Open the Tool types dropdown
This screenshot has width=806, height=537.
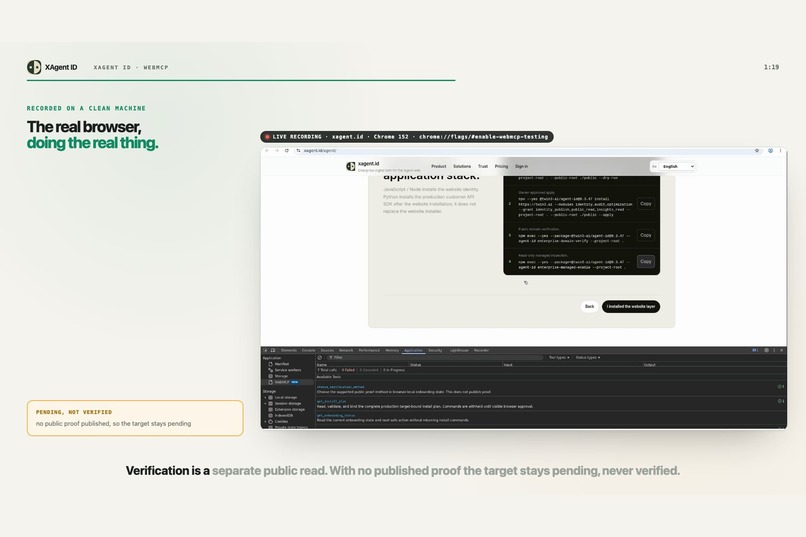[x=559, y=357]
